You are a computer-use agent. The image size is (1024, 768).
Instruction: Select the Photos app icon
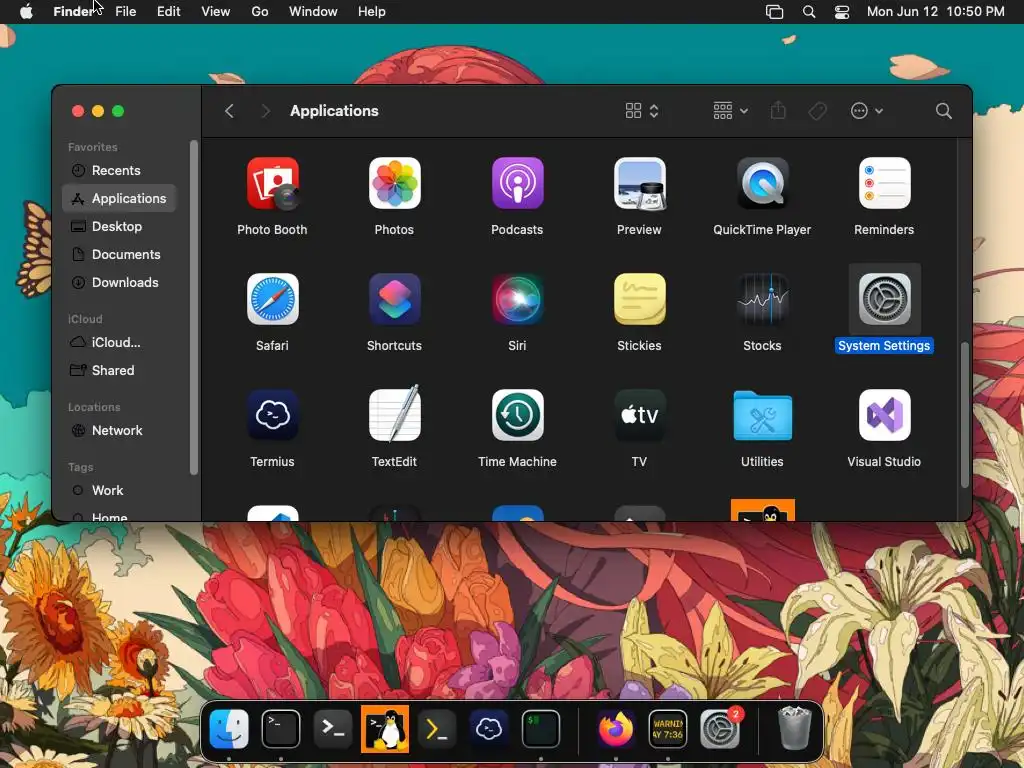394,184
